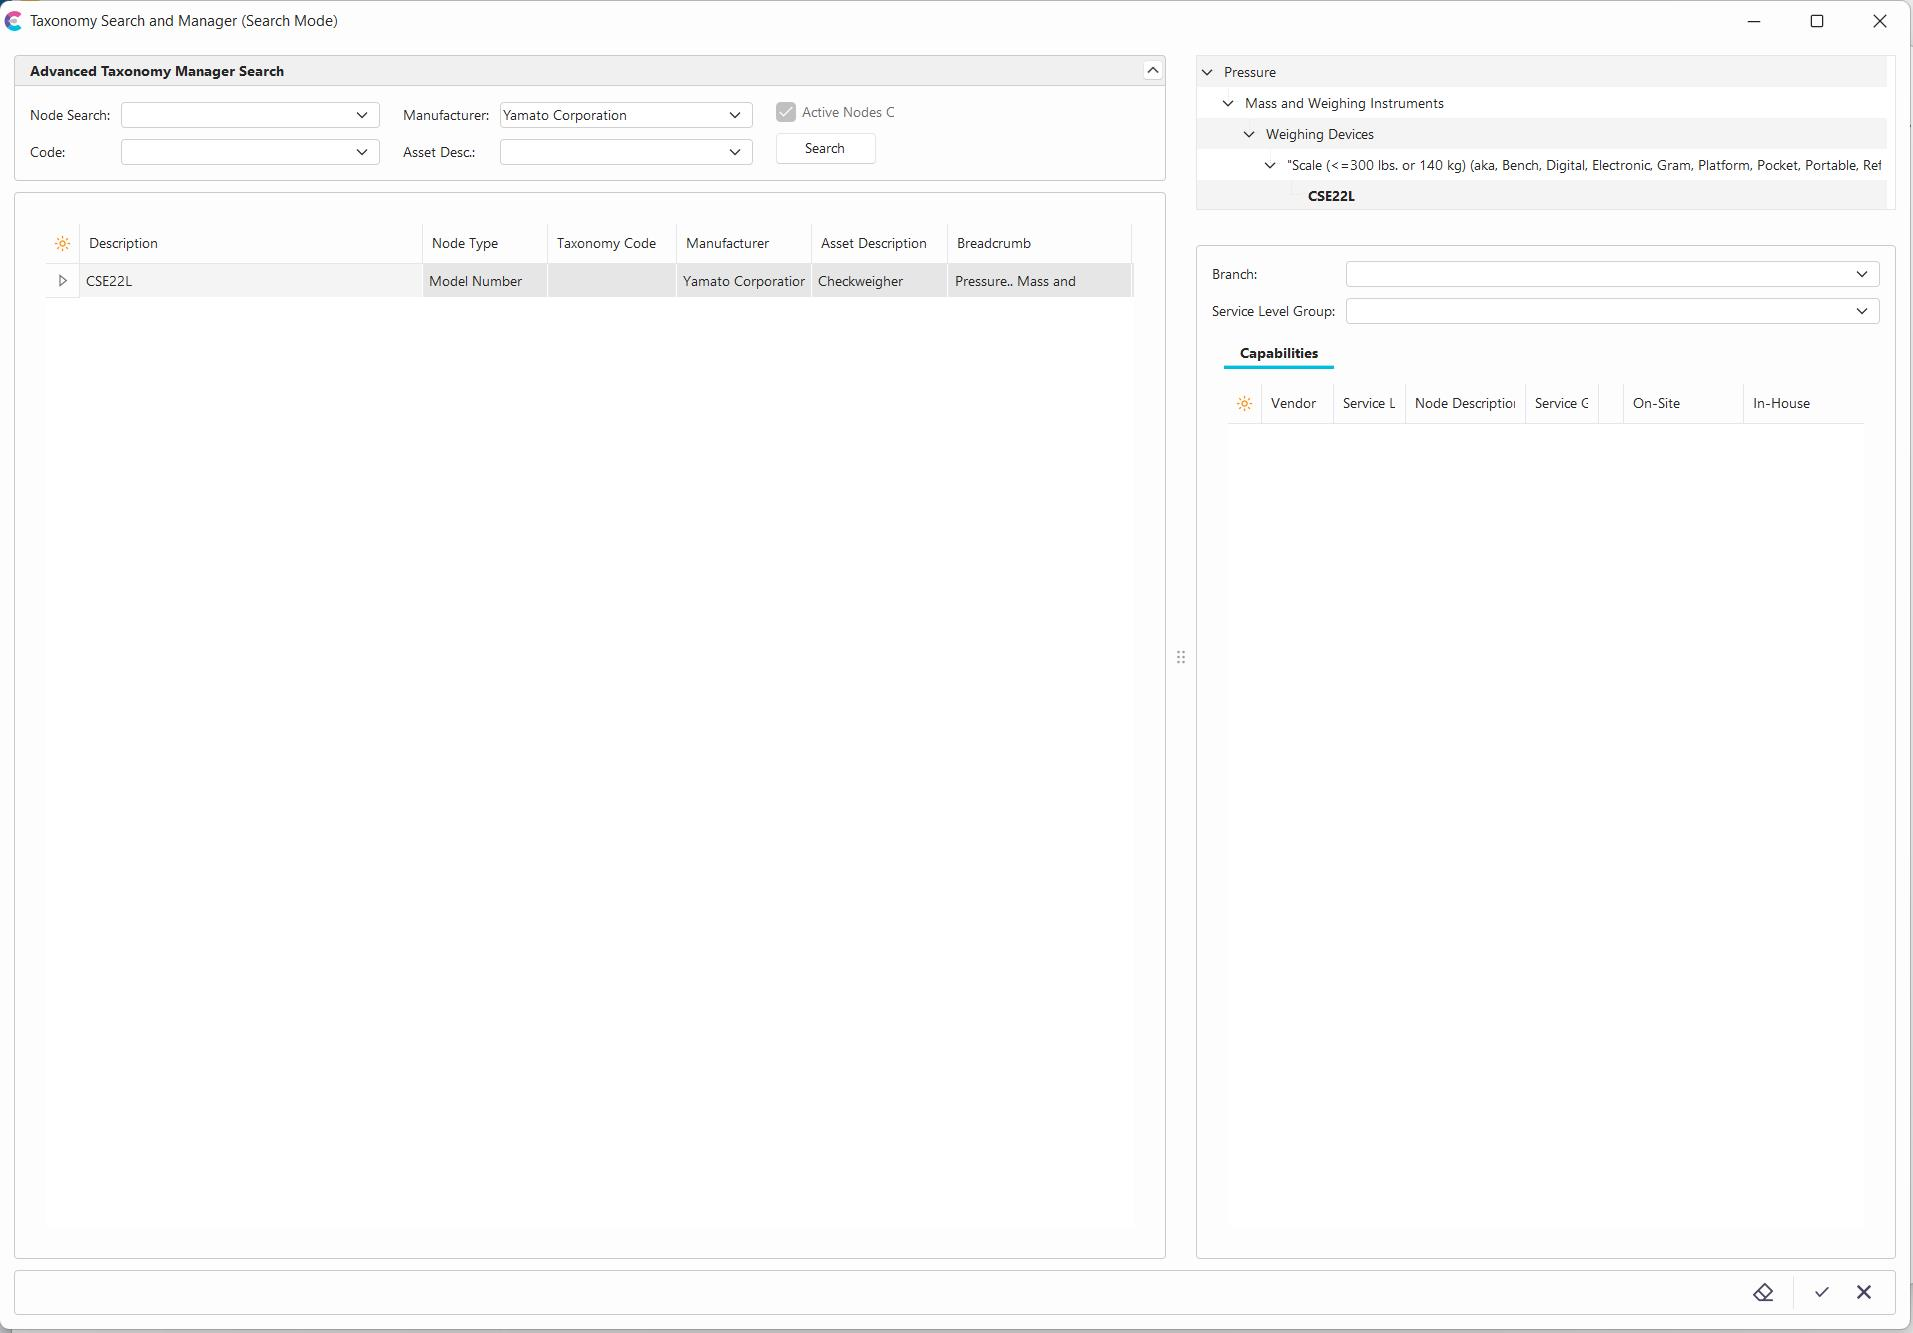Click the panel splitter grip handle
Screen dimensions: 1913x1333
pyautogui.click(x=1181, y=657)
